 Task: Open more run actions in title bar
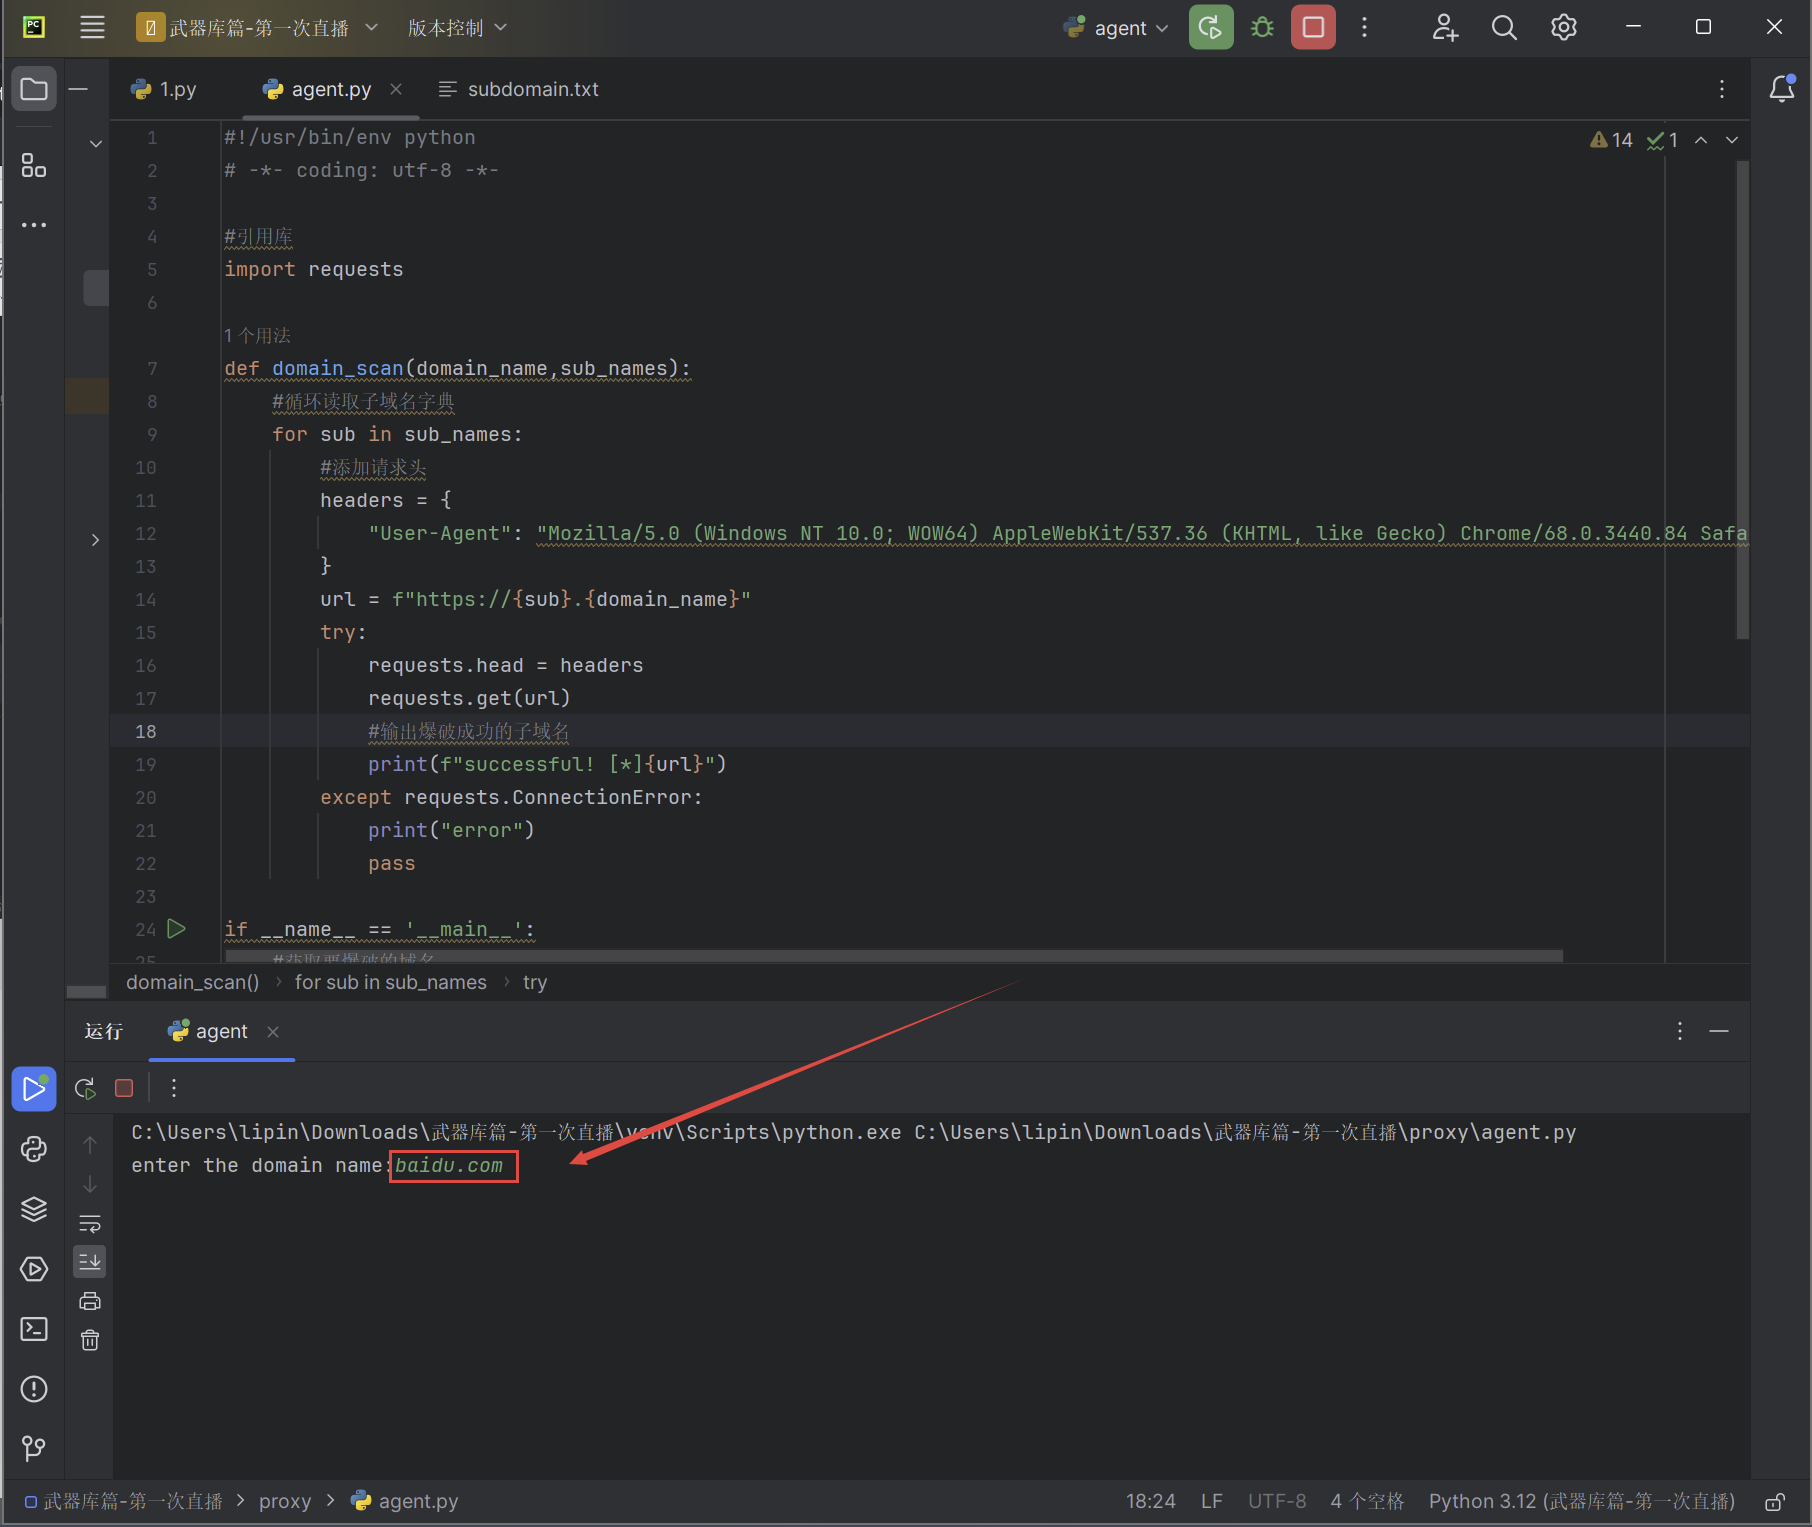pos(1364,27)
